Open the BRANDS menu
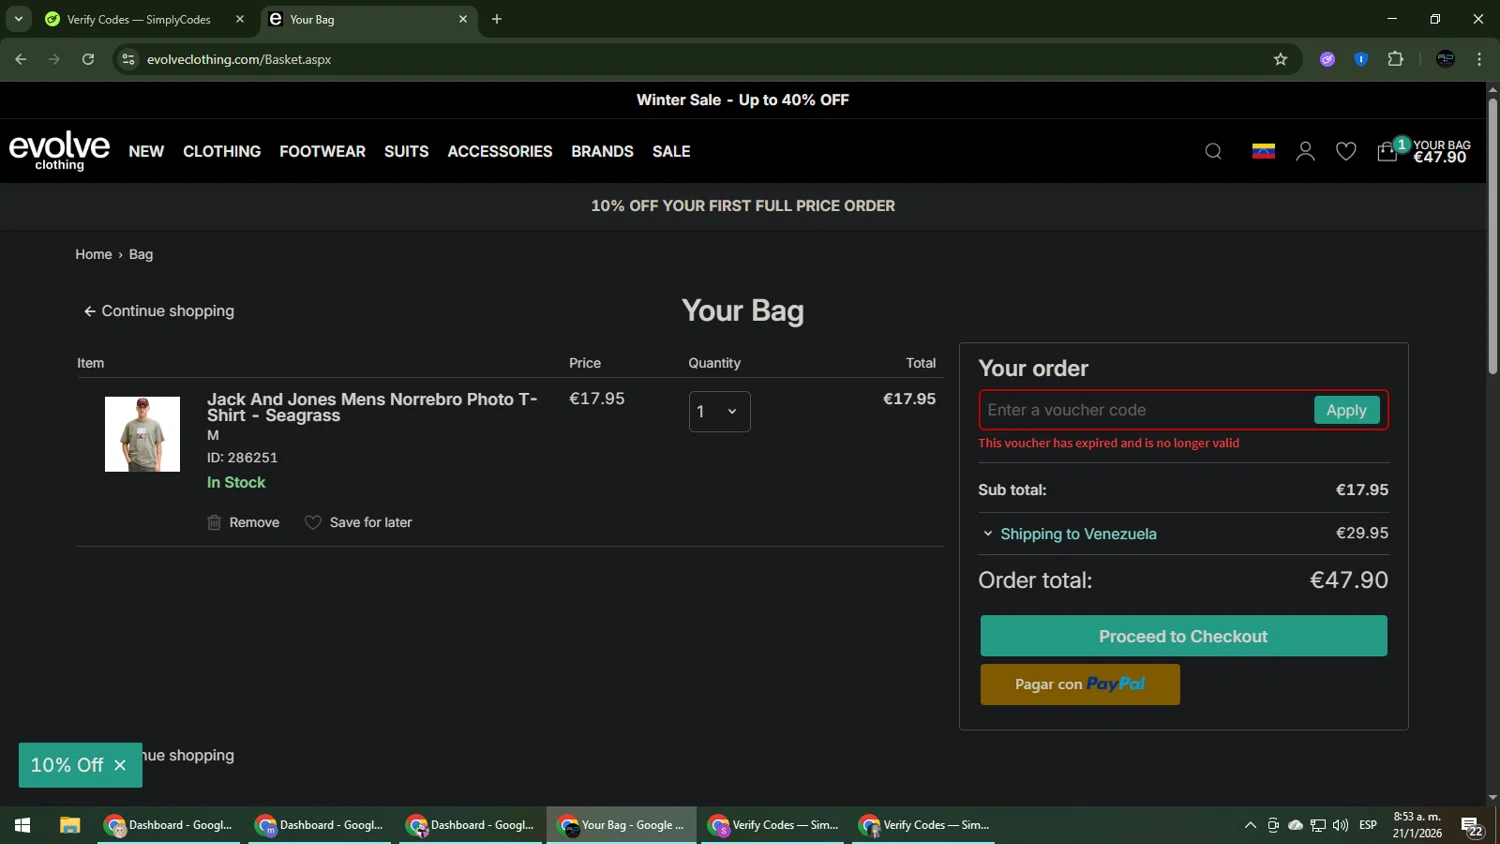This screenshot has width=1500, height=844. pos(602,152)
